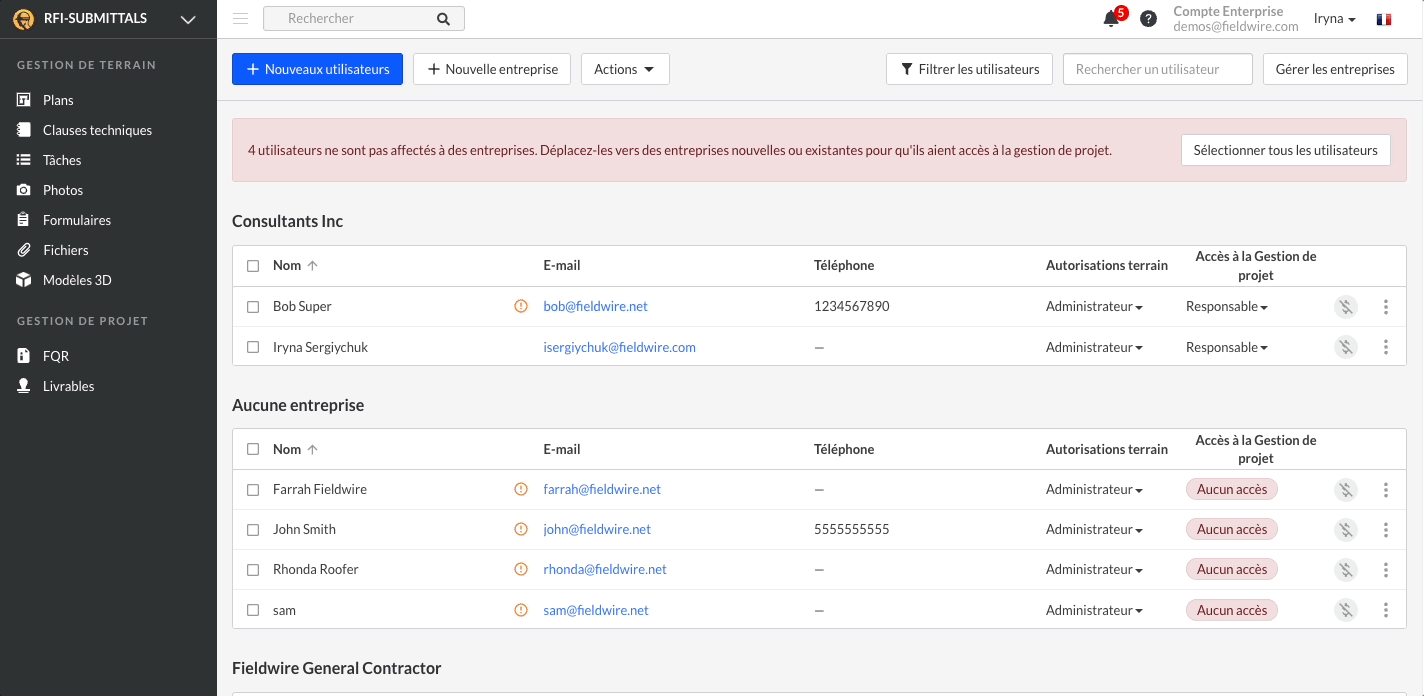This screenshot has width=1424, height=696.
Task: Open the Actions dropdown
Action: click(625, 69)
